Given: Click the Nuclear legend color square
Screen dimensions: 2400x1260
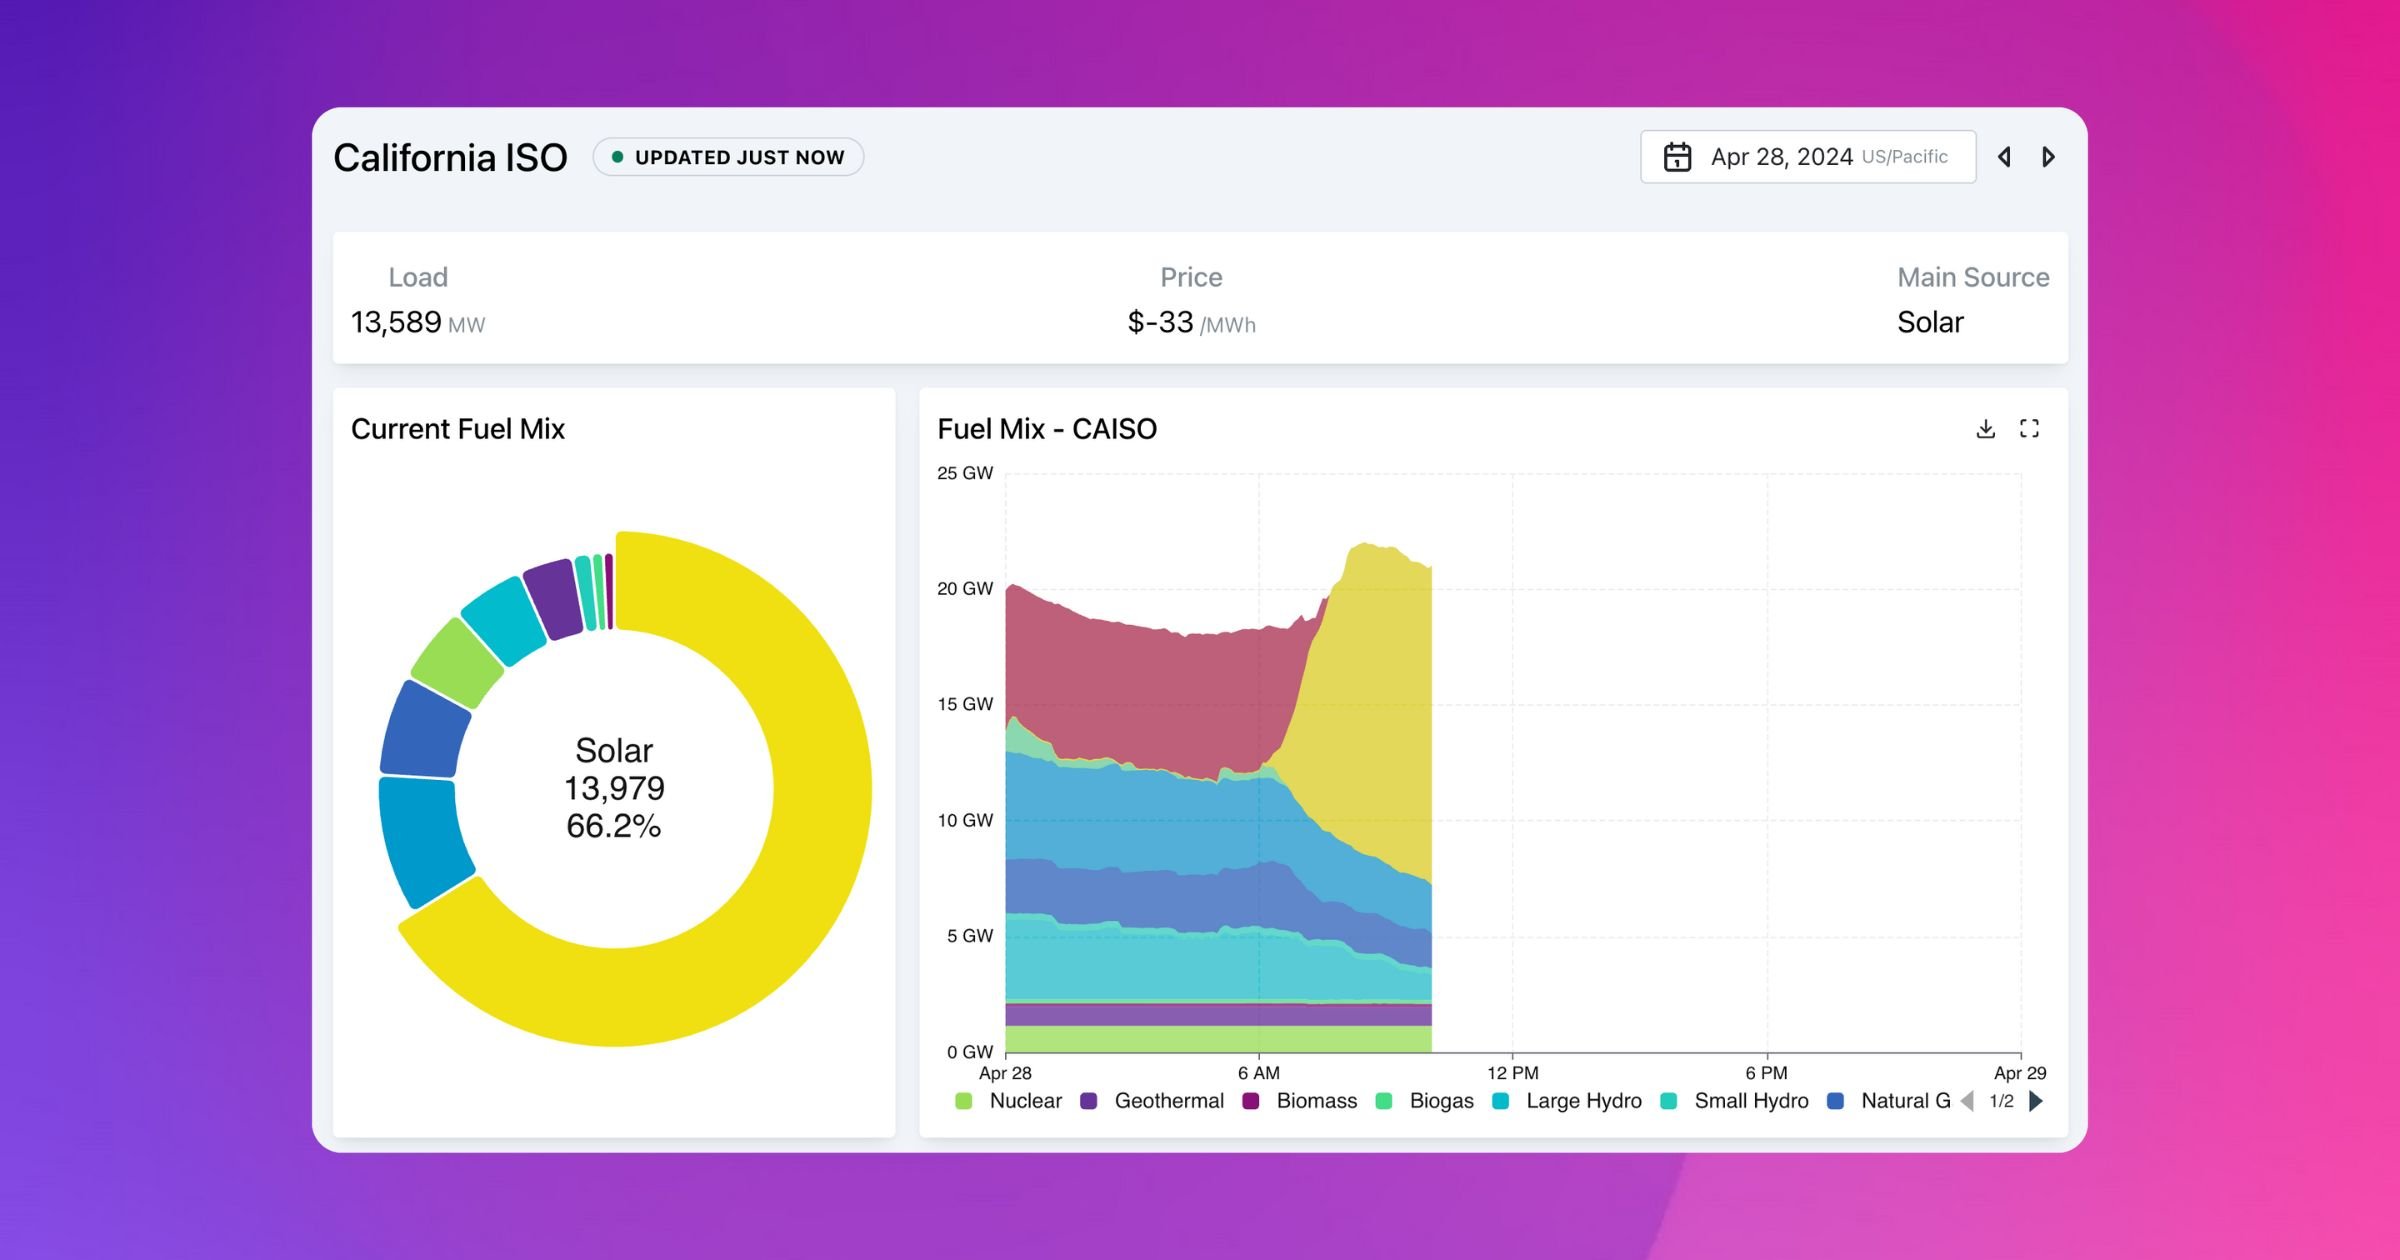Looking at the screenshot, I should tap(965, 1101).
